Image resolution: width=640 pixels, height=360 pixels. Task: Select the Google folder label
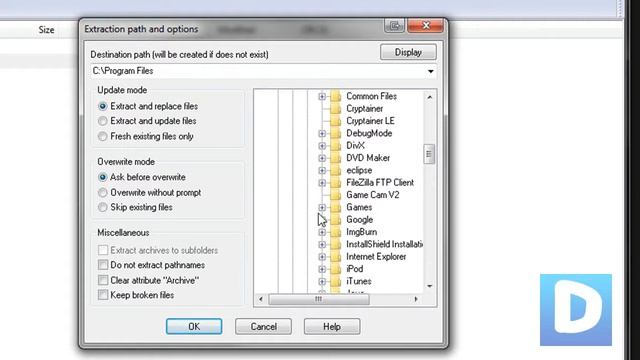point(360,220)
